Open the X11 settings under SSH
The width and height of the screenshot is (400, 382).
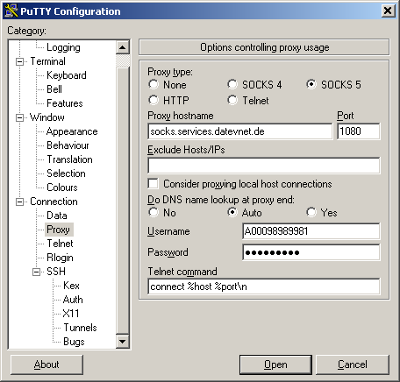[71, 313]
